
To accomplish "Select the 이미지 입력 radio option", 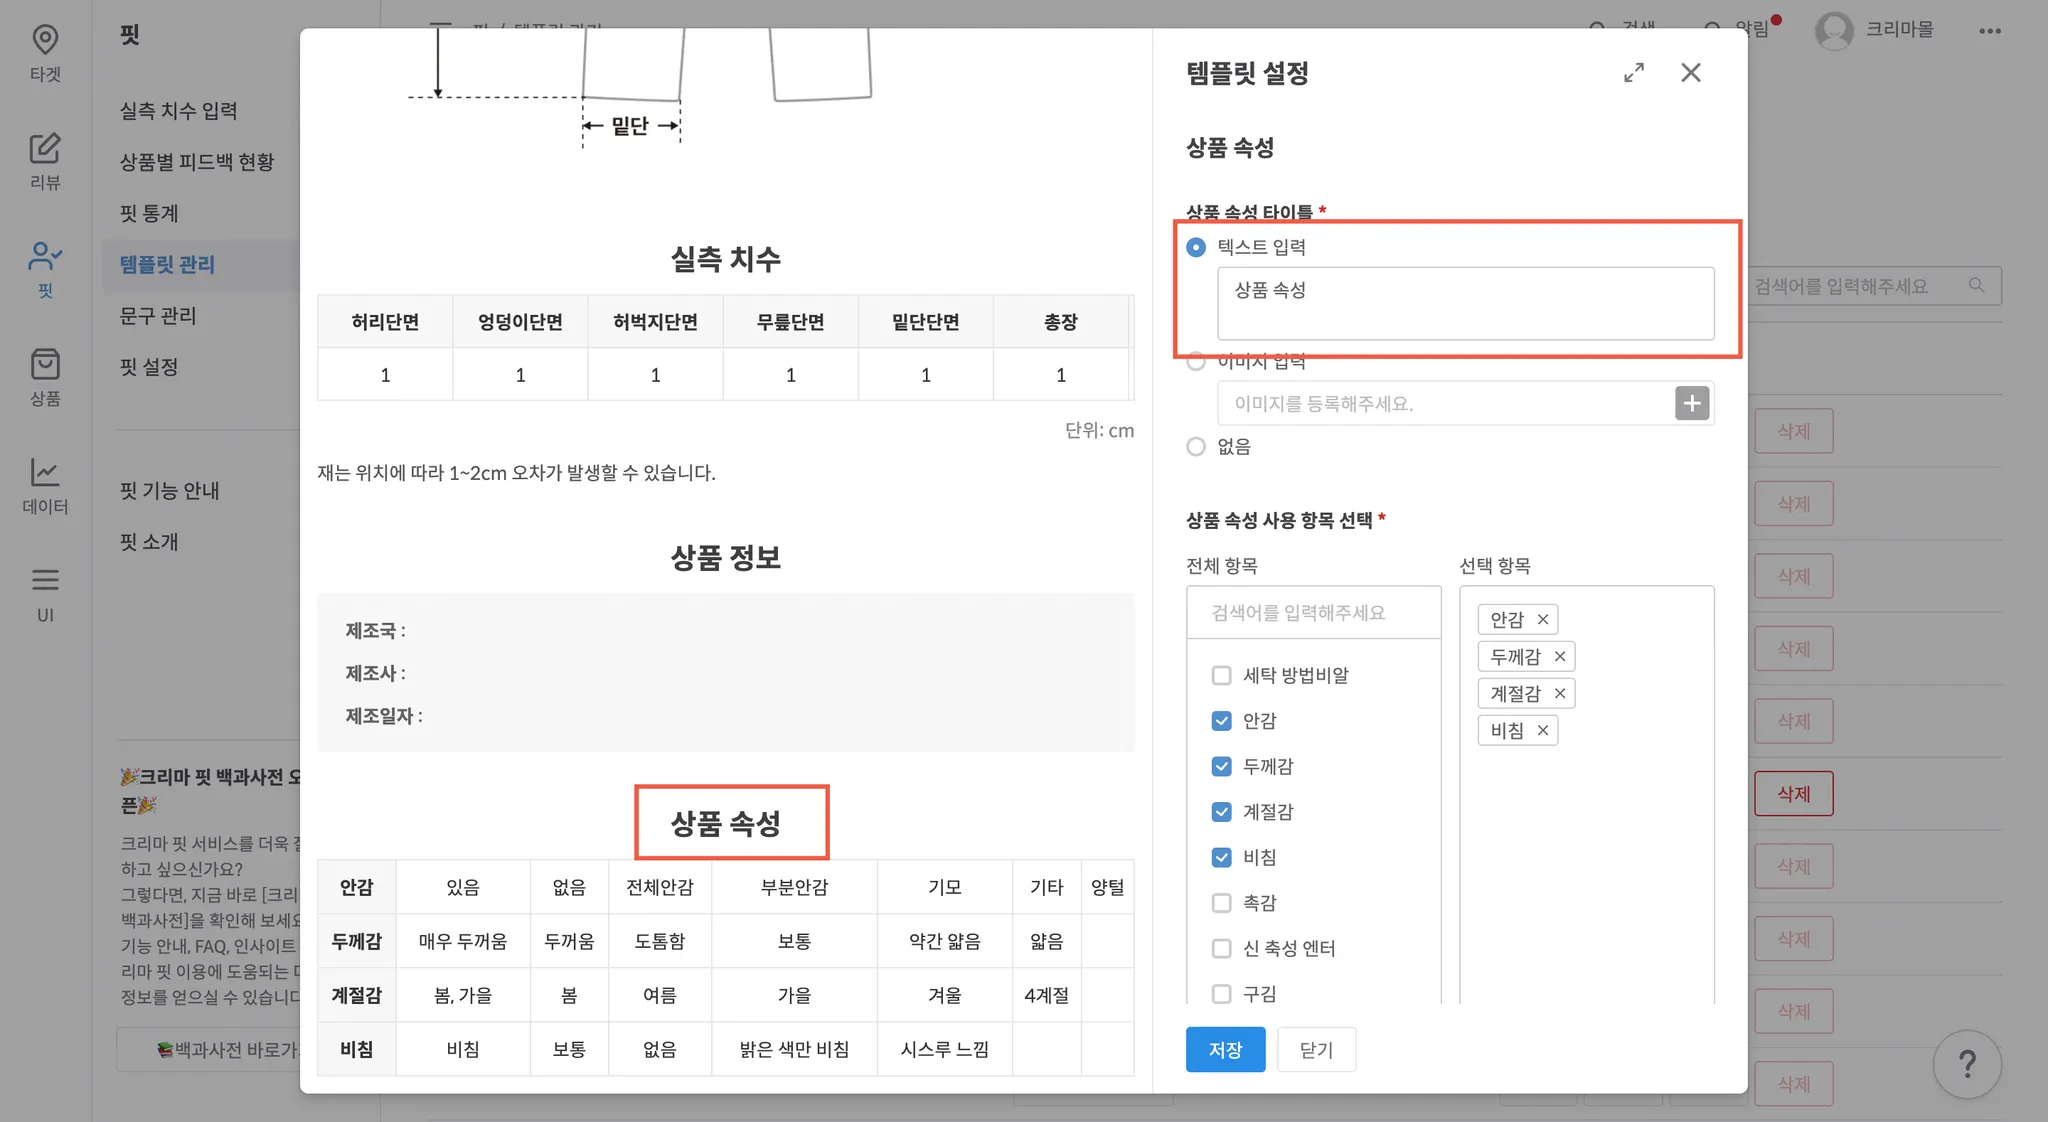I will (x=1196, y=362).
